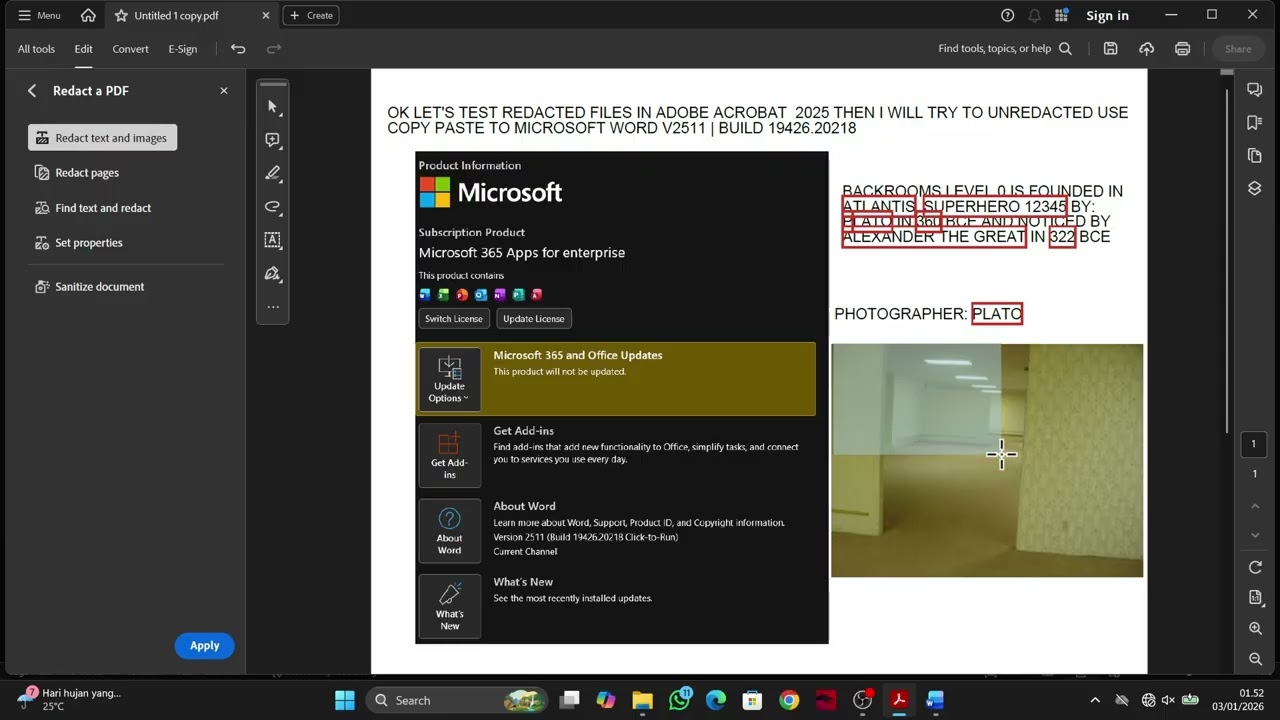This screenshot has height=720, width=1280.
Task: Open Set properties
Action: pos(79,243)
